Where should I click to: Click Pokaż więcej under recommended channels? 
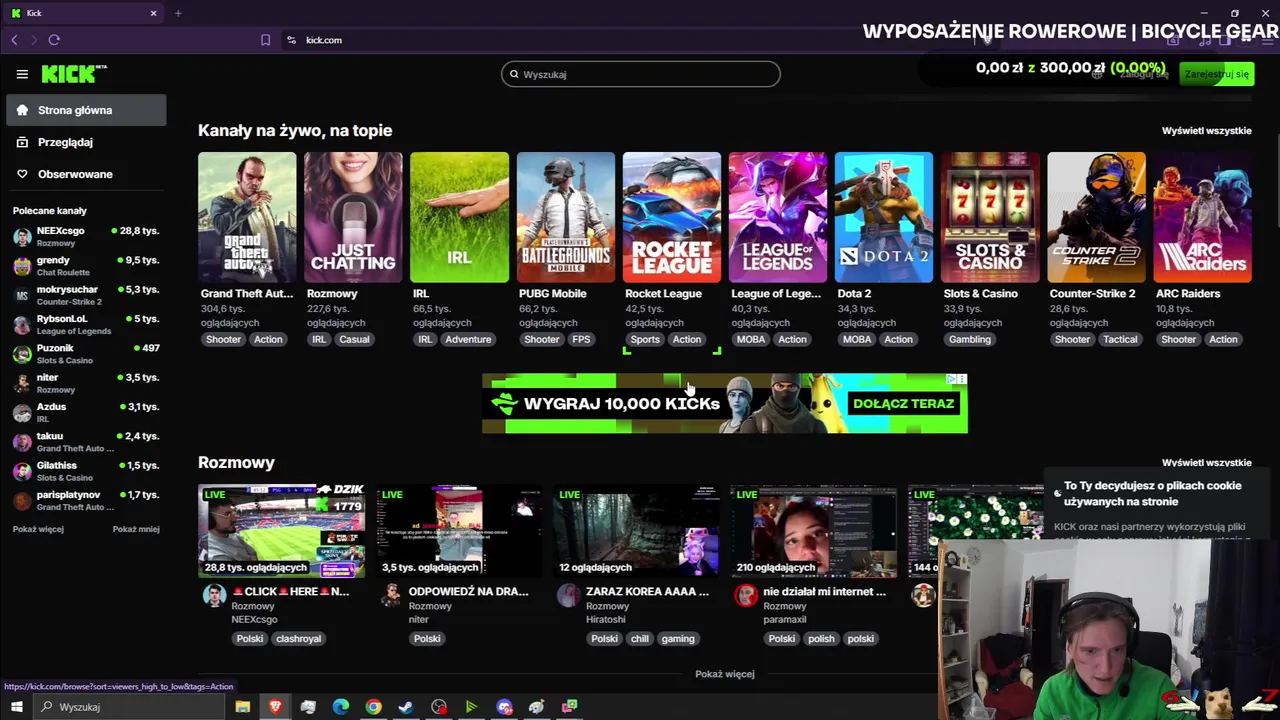(38, 529)
